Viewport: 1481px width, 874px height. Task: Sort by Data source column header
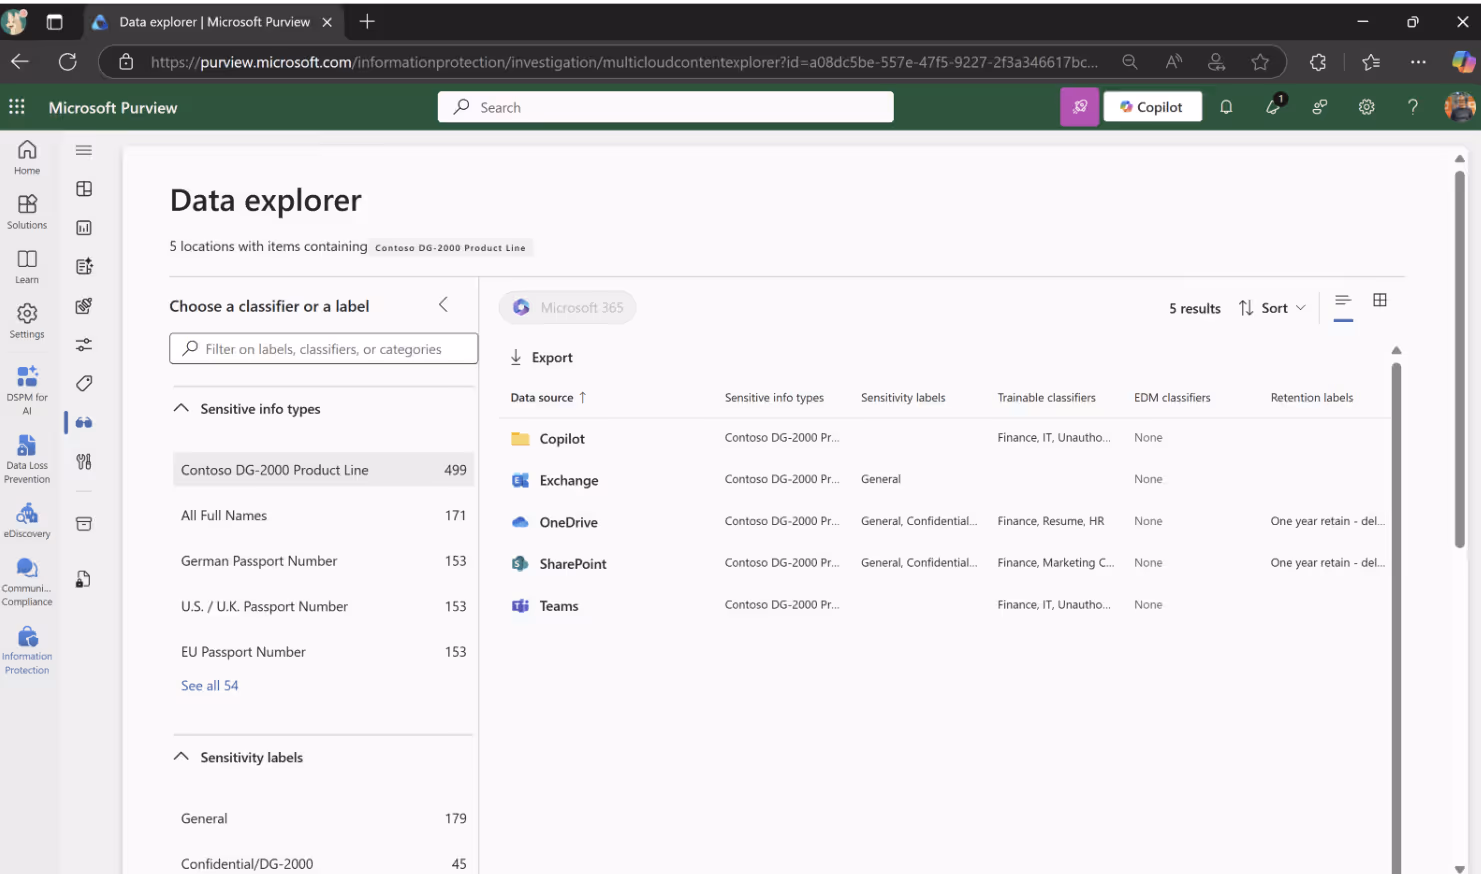(x=548, y=398)
